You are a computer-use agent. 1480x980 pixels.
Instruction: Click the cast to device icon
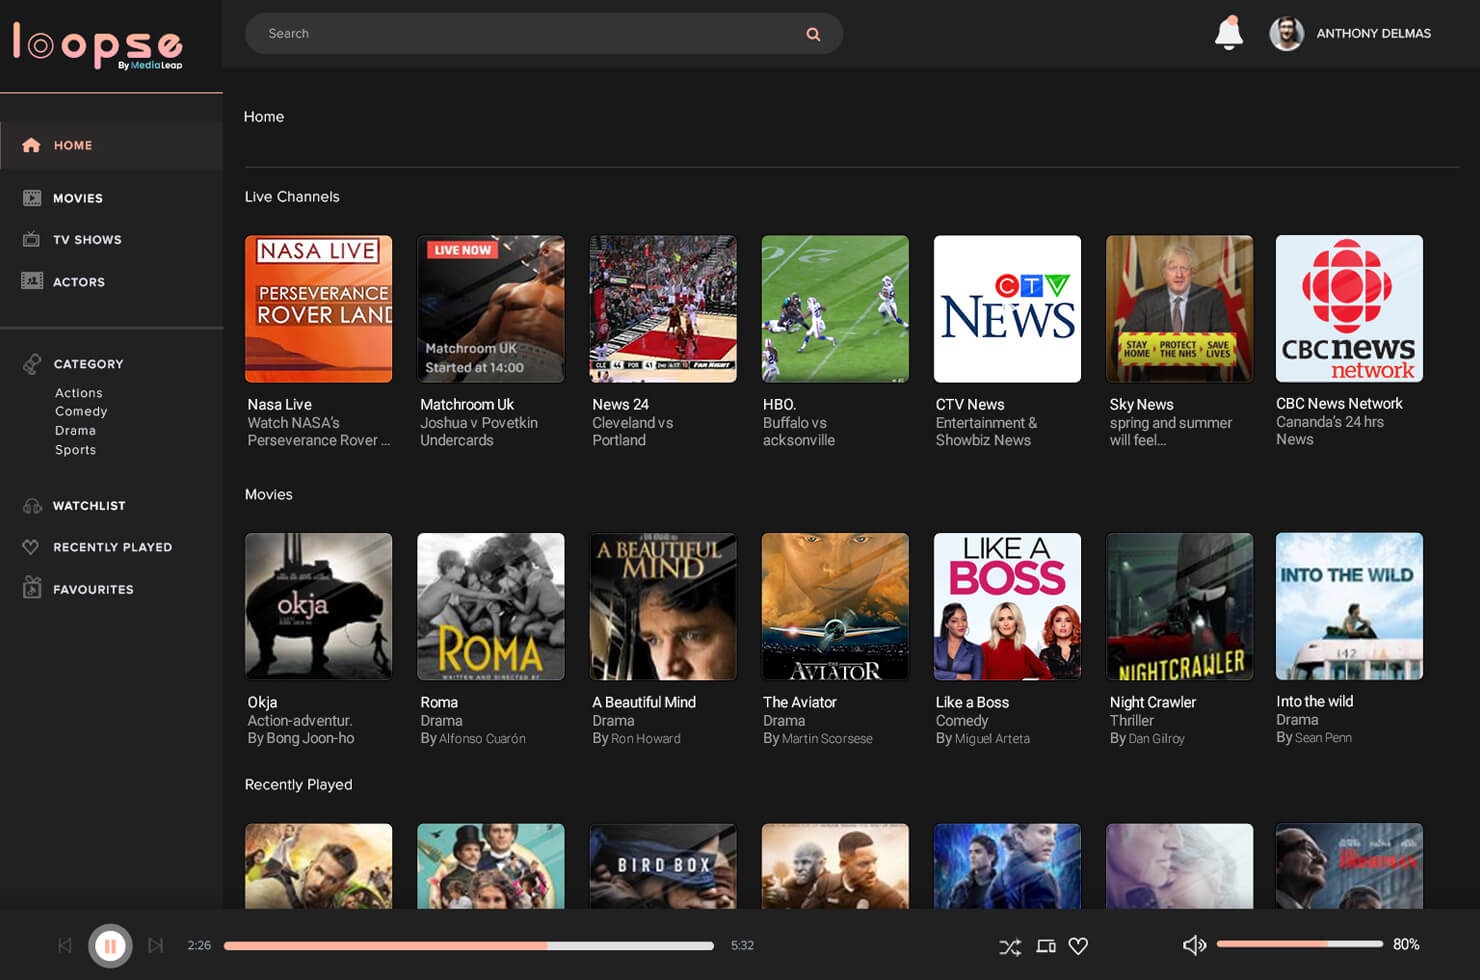pos(1046,946)
